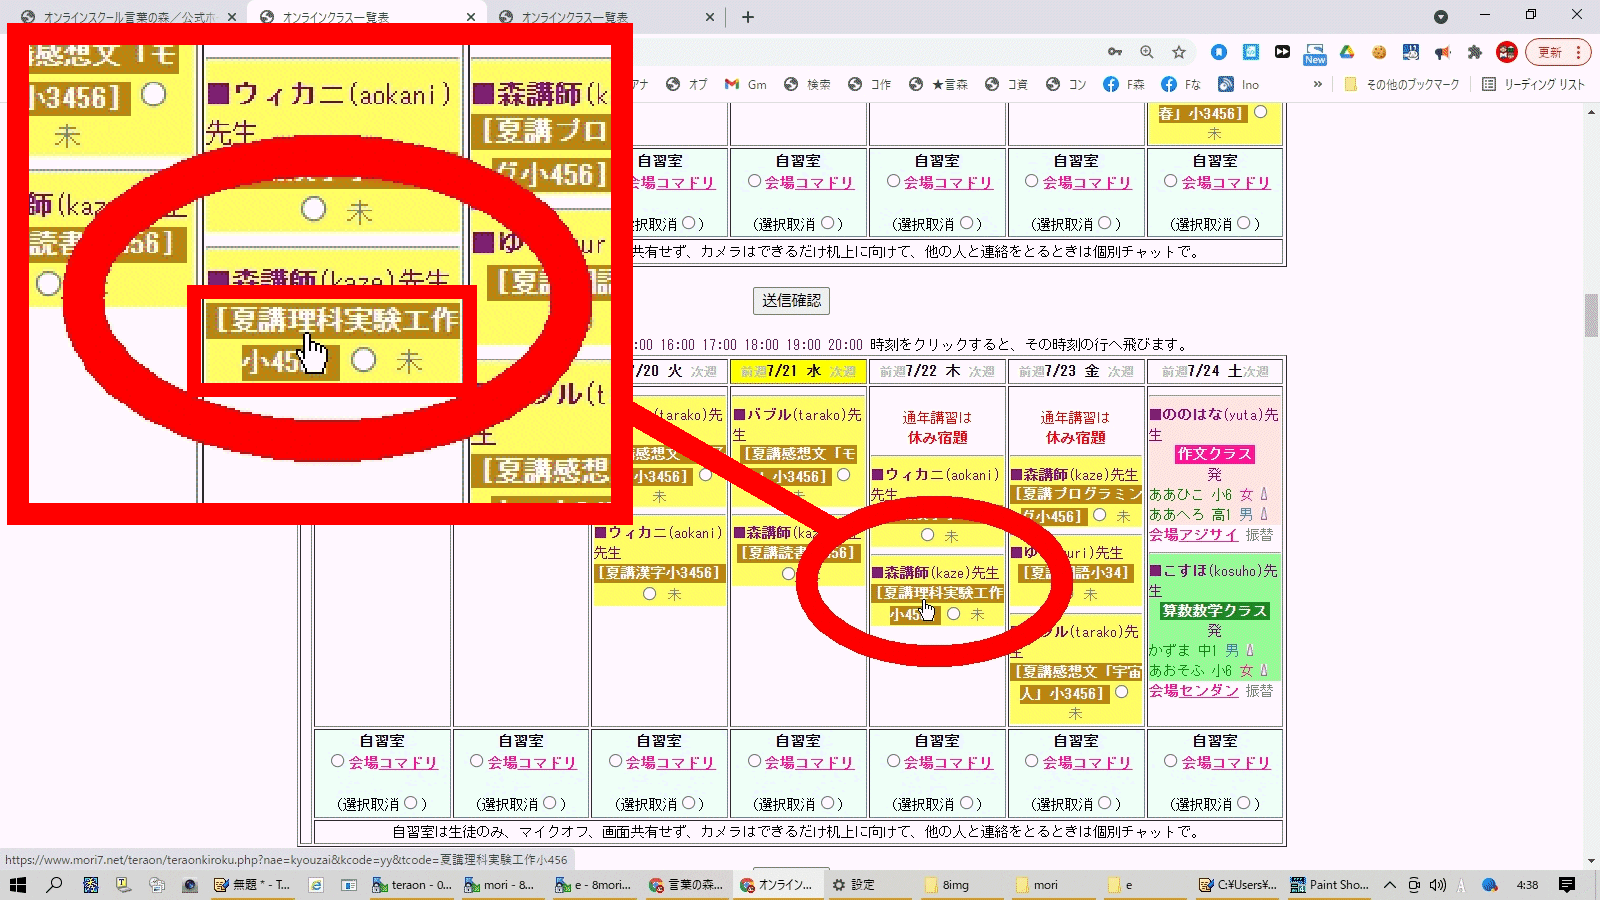Open the Facebook 'Fな' bookmark

(1180, 85)
